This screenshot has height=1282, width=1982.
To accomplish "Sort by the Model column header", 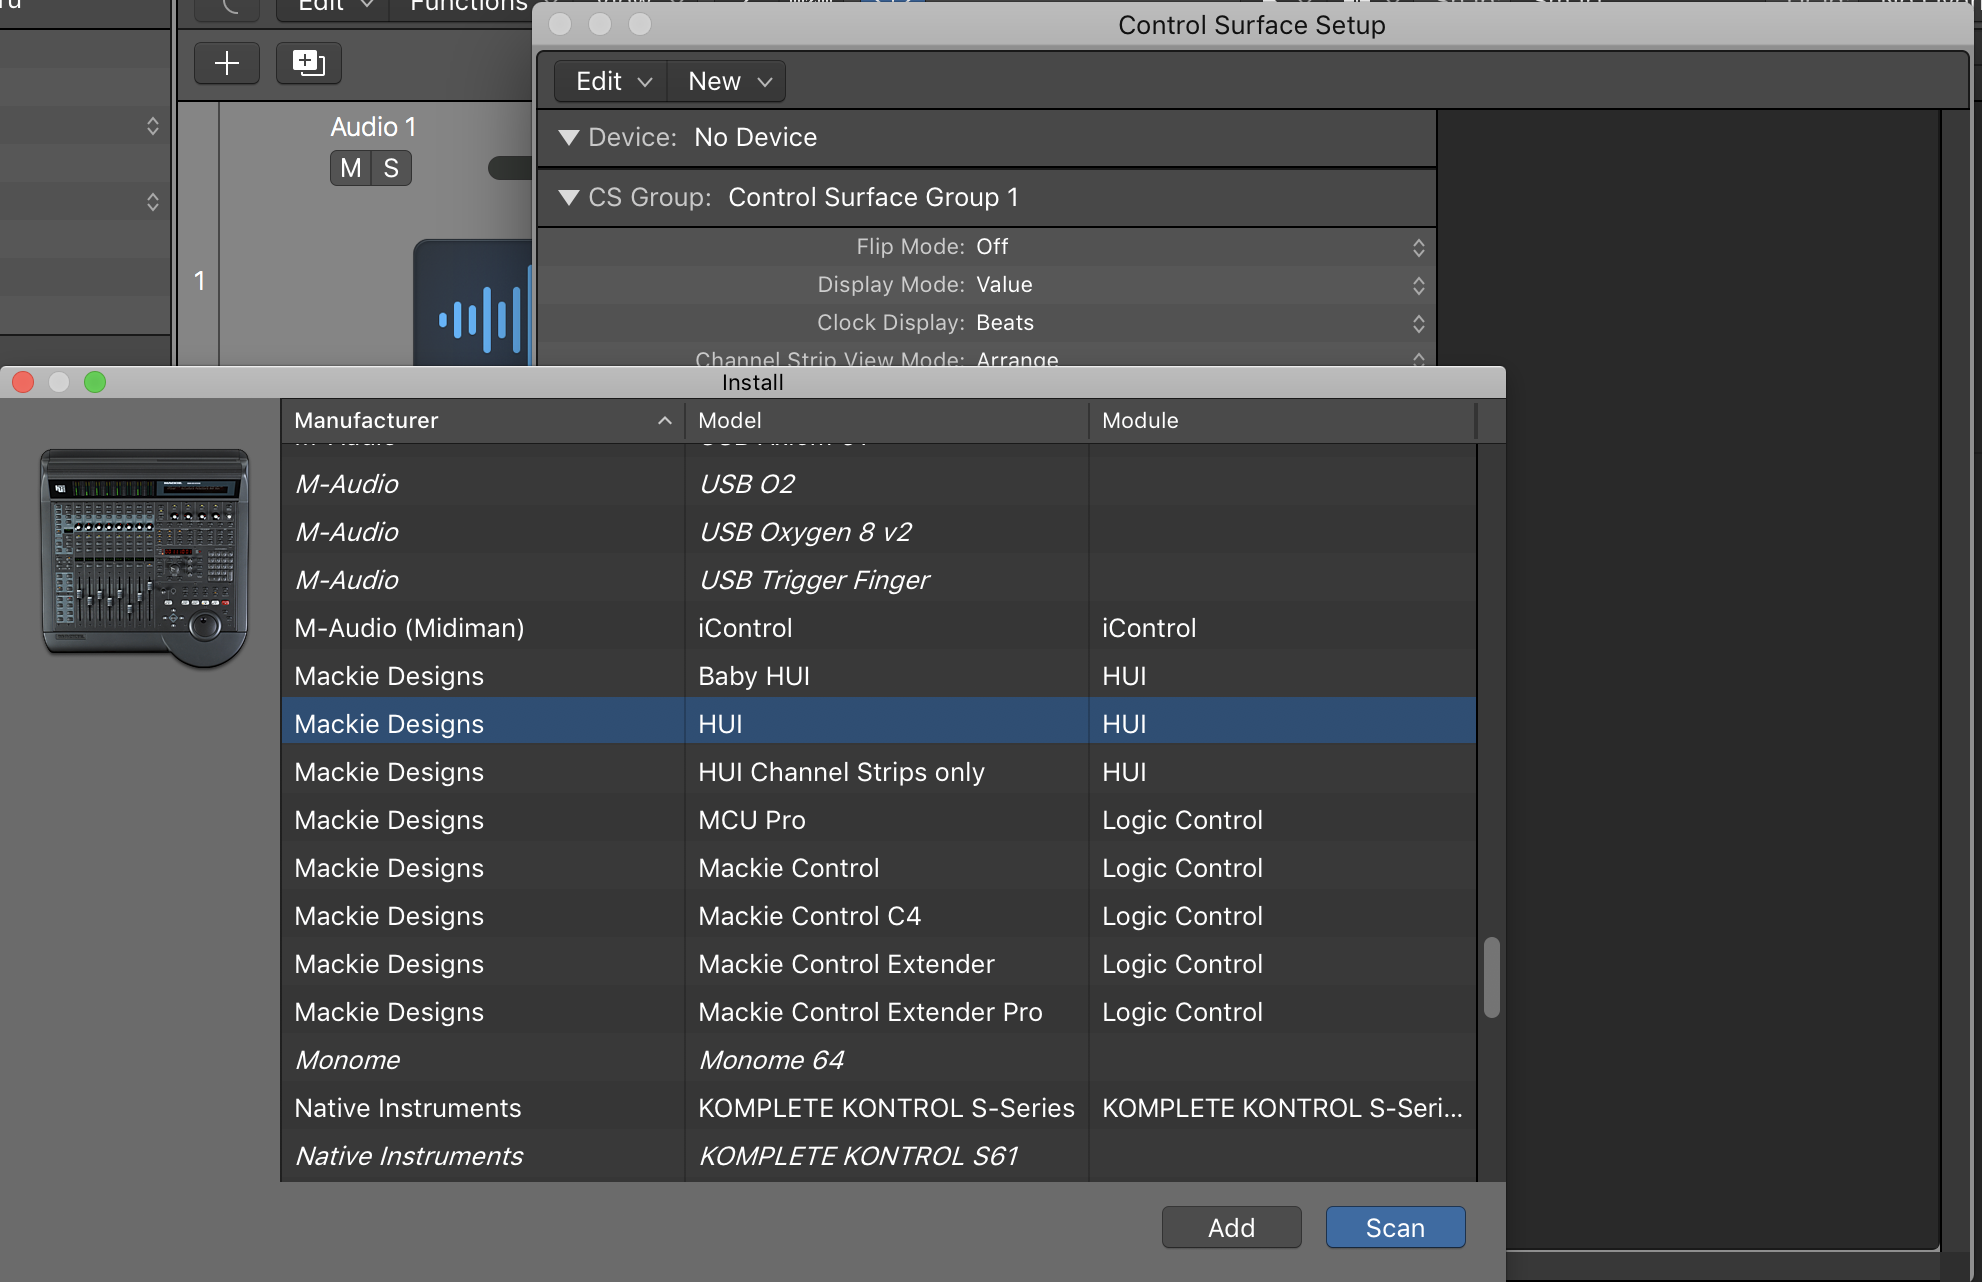I will tap(886, 420).
